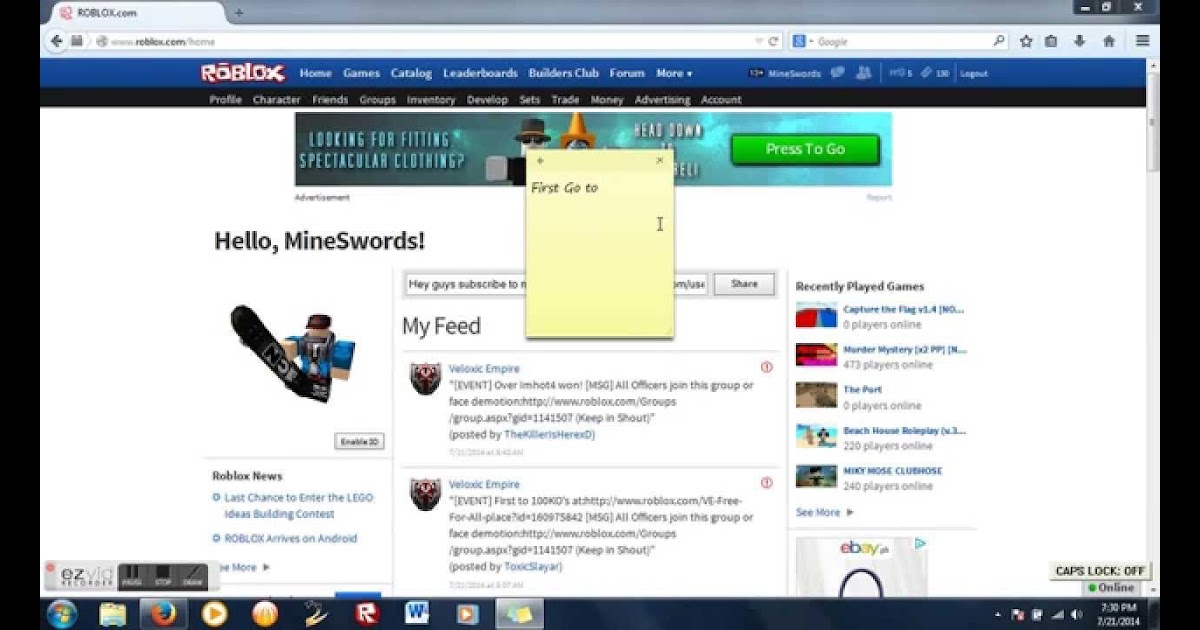Click the green Press To Go button
Viewport: 1200px width, 630px height.
tap(805, 149)
